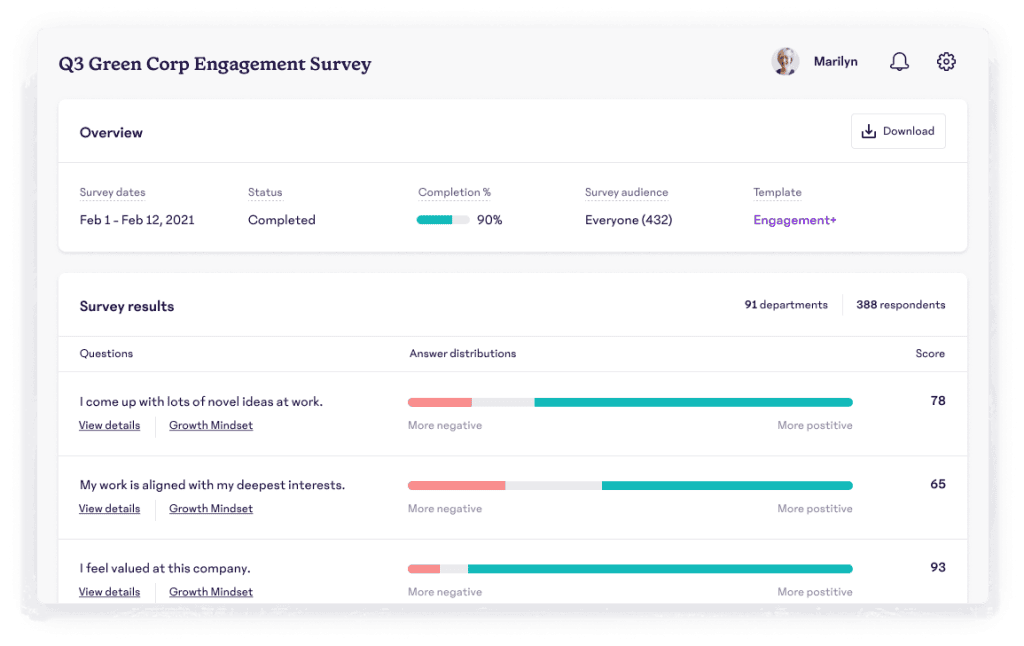Open the Engagement+ template link
1024x646 pixels.
(x=794, y=220)
